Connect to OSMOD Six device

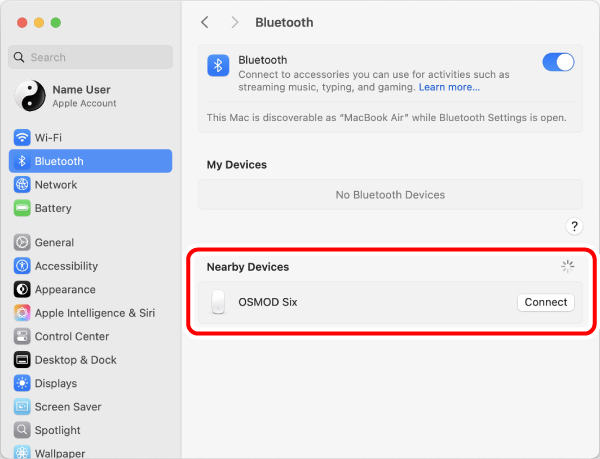[x=546, y=302]
